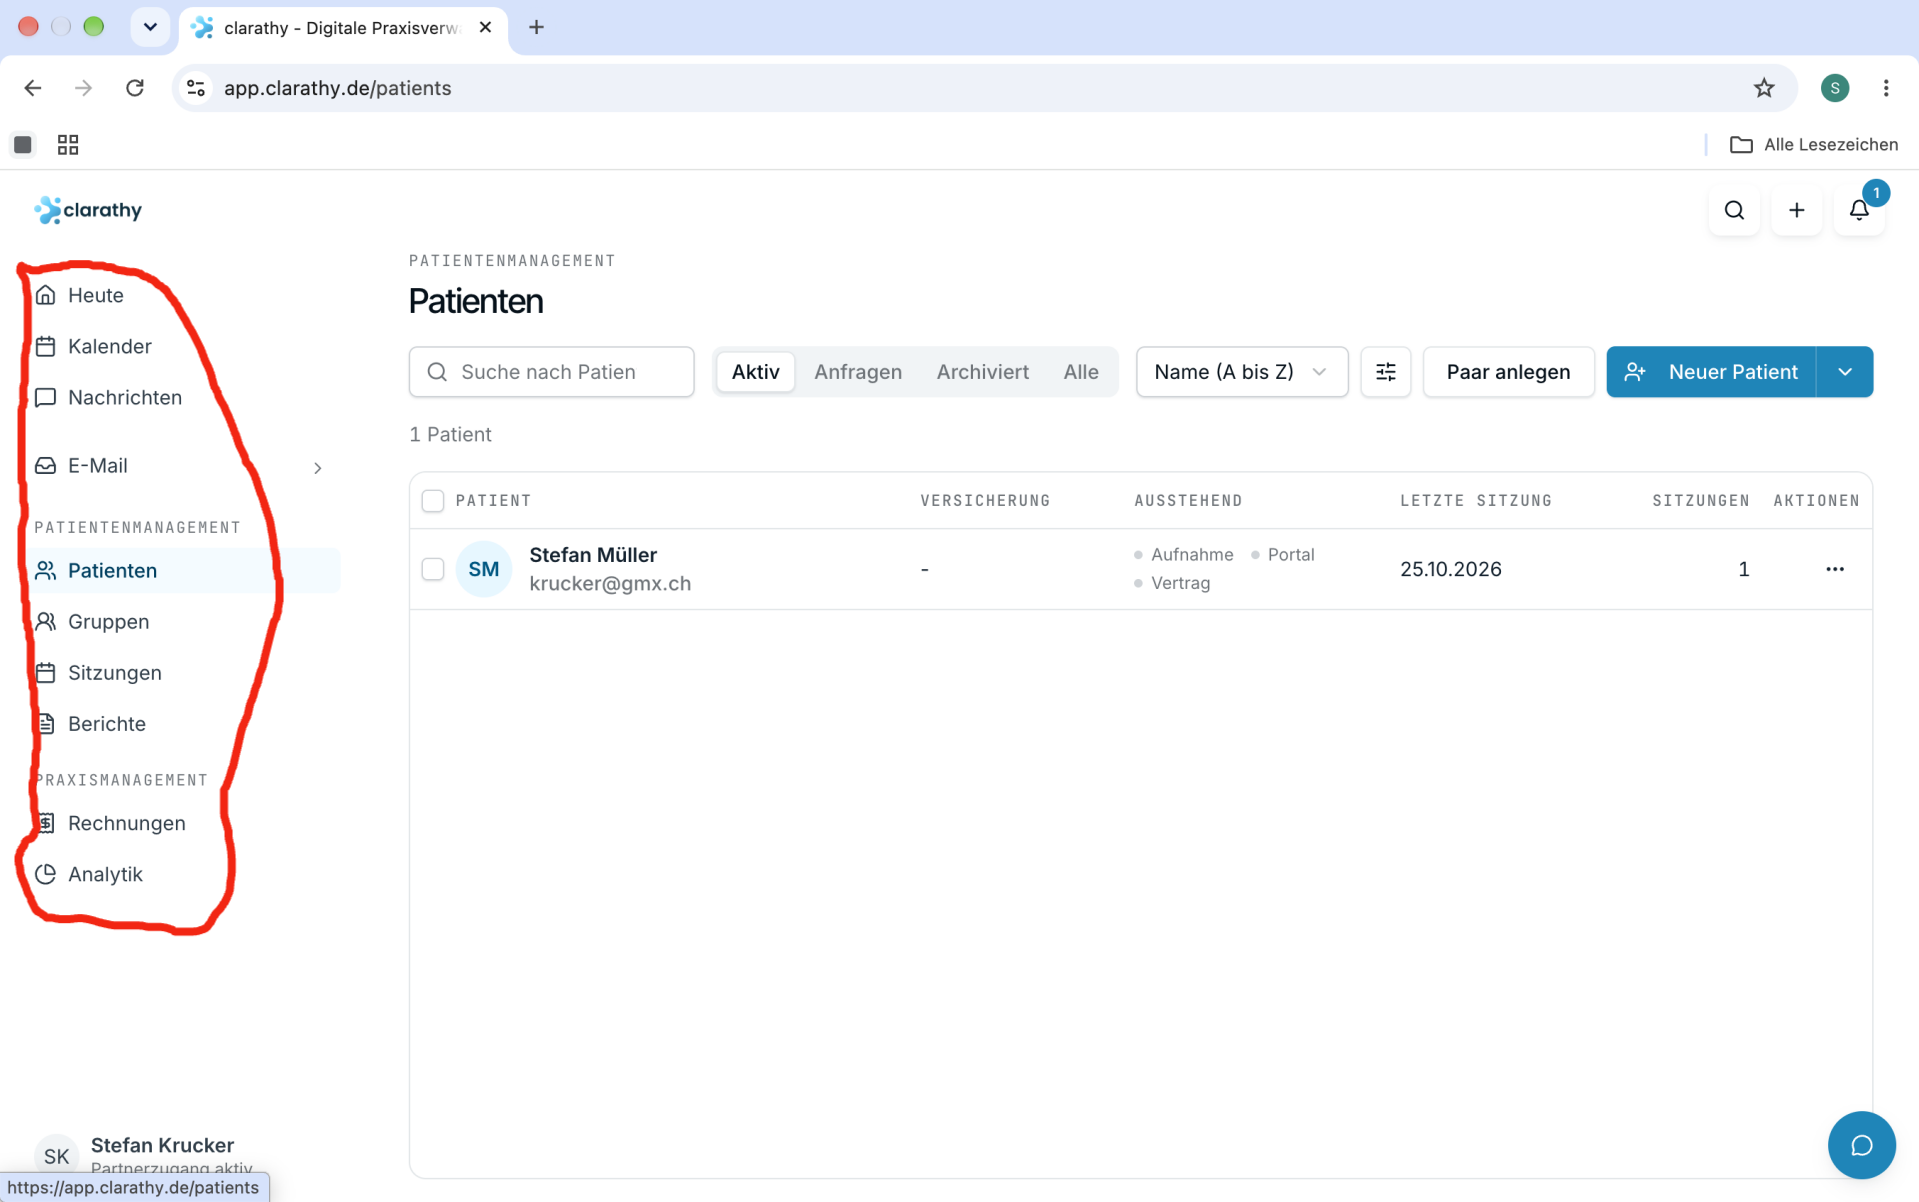Open the chat support bubble

point(1861,1145)
